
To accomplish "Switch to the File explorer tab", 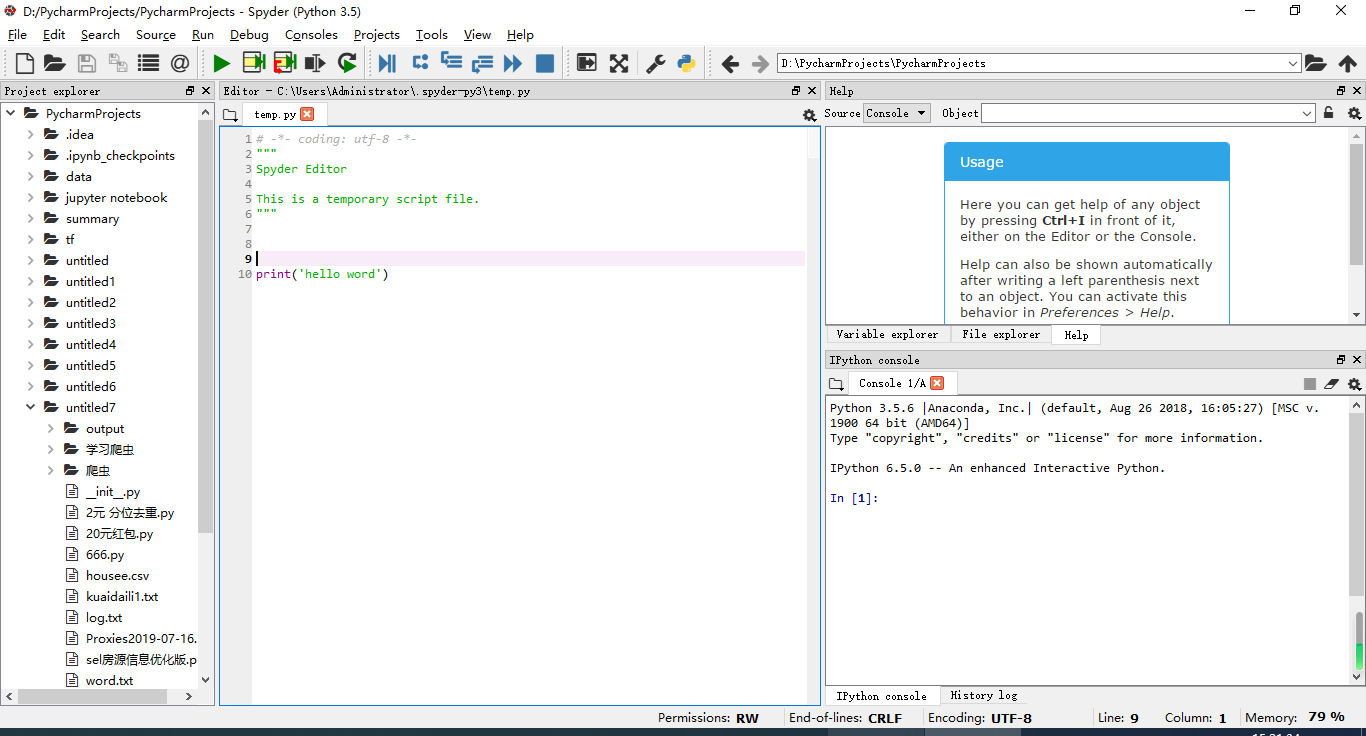I will [x=1001, y=334].
